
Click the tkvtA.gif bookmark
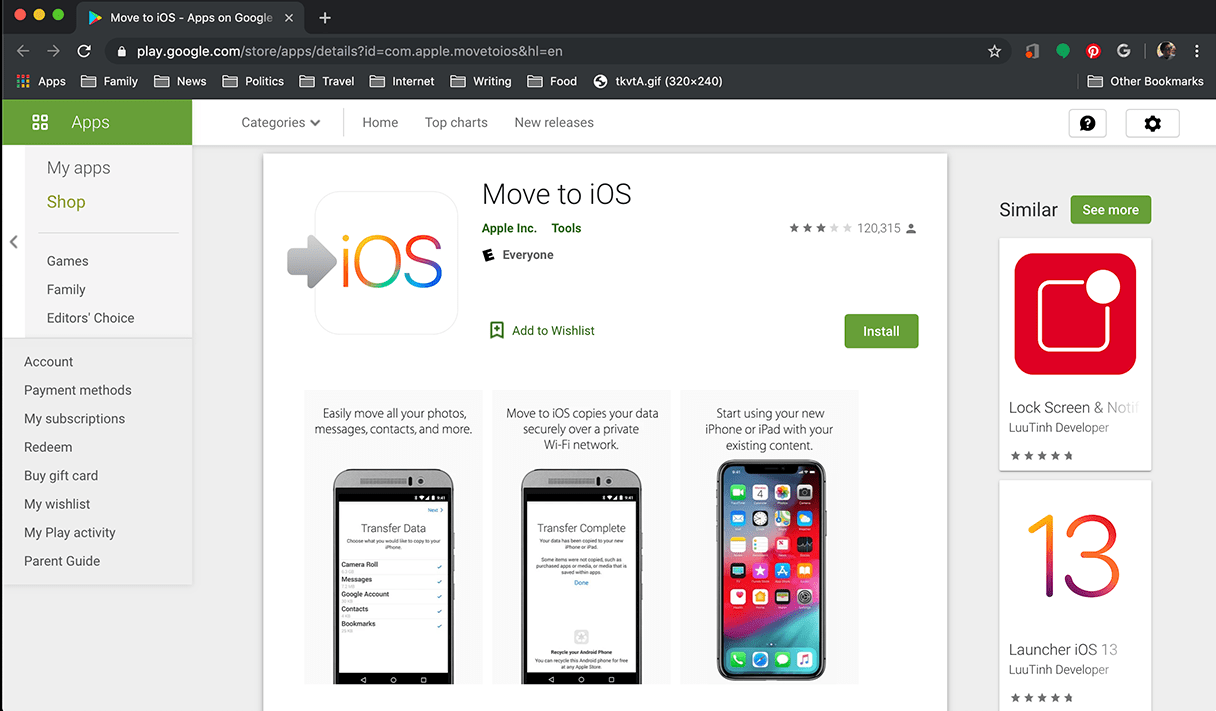(x=657, y=81)
